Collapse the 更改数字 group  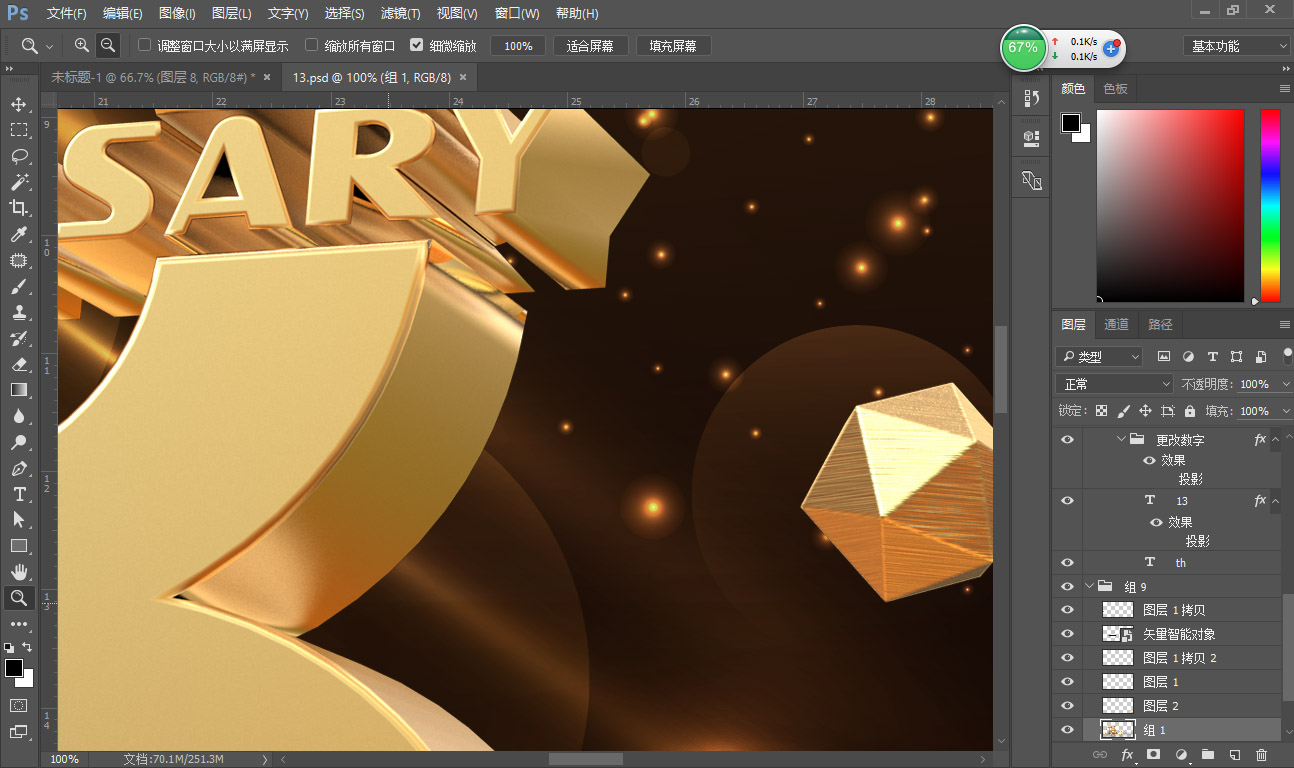point(1121,439)
